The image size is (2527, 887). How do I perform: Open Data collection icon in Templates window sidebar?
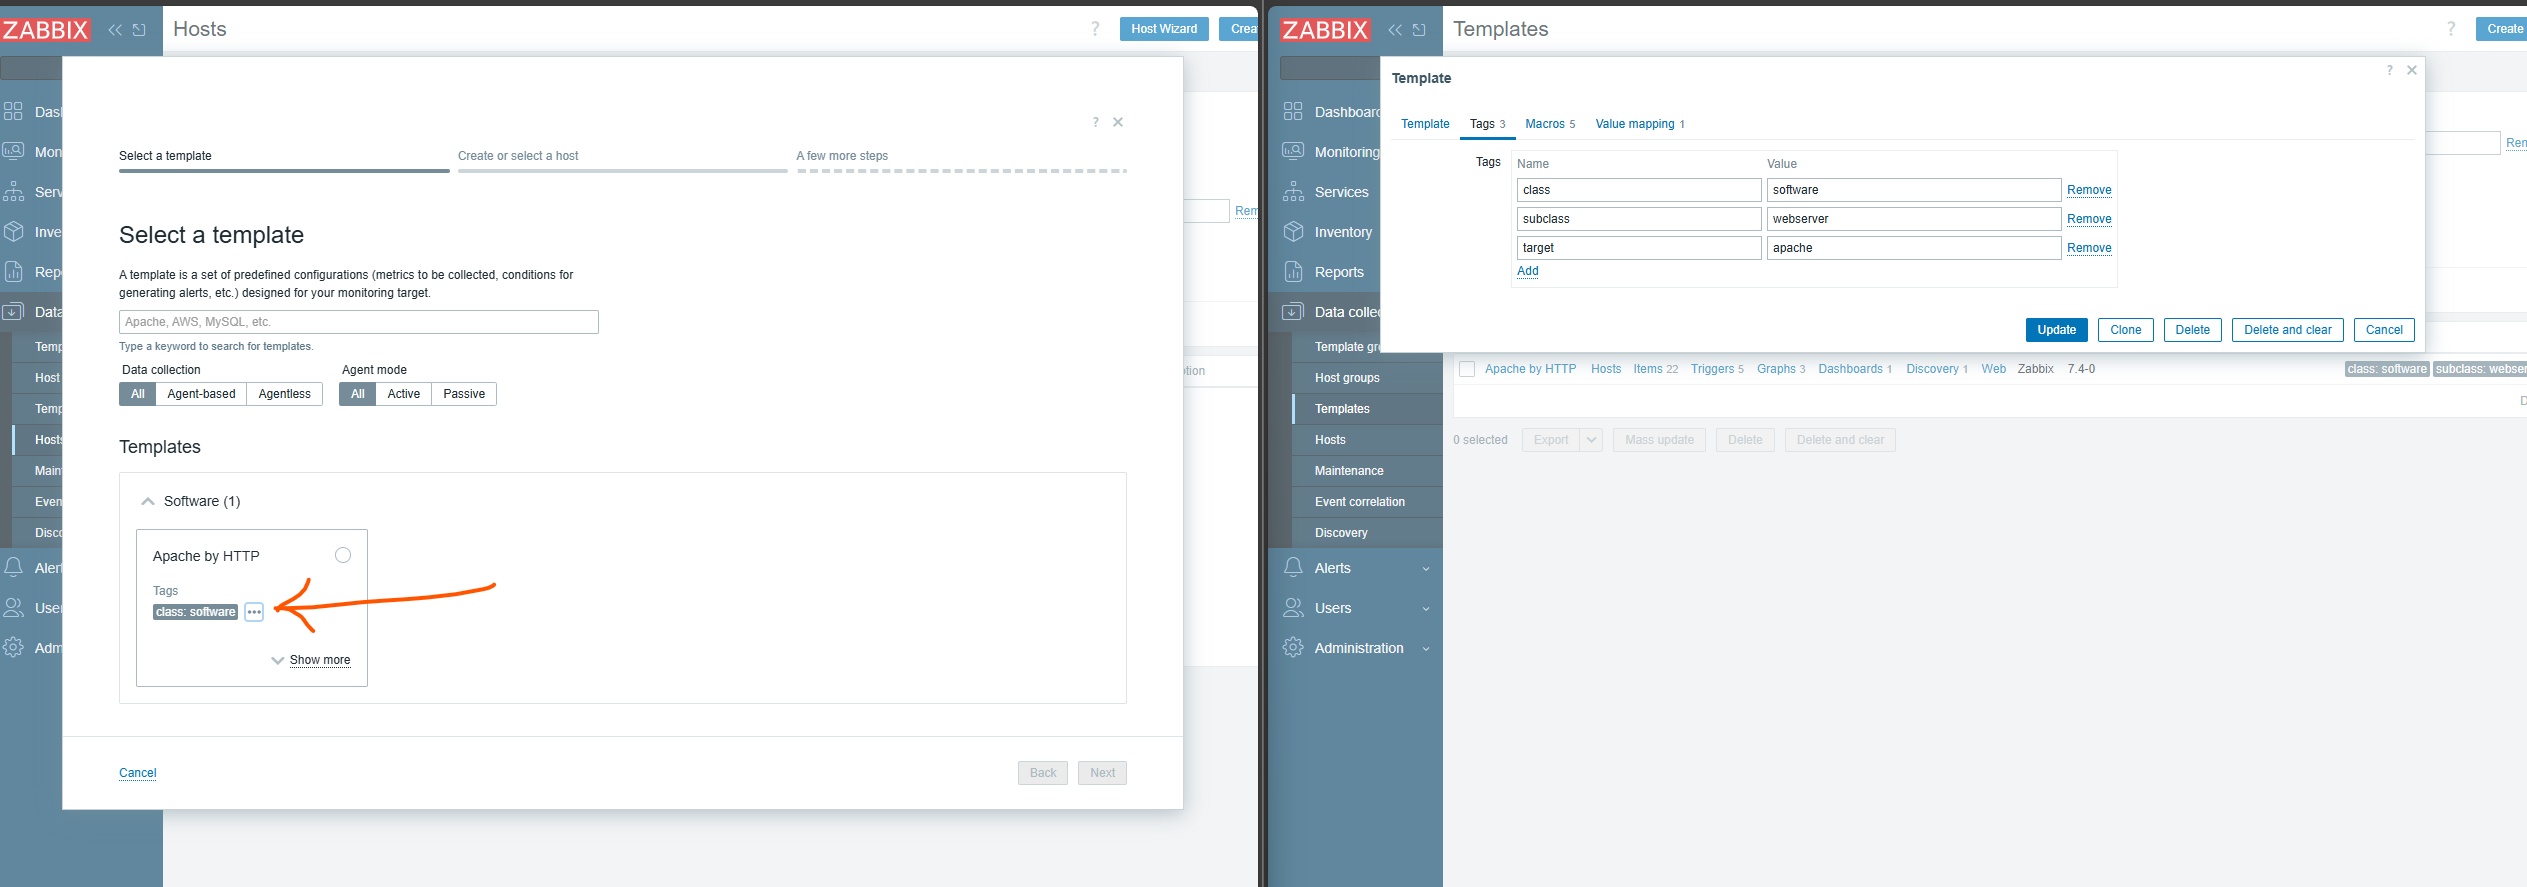[x=1293, y=311]
